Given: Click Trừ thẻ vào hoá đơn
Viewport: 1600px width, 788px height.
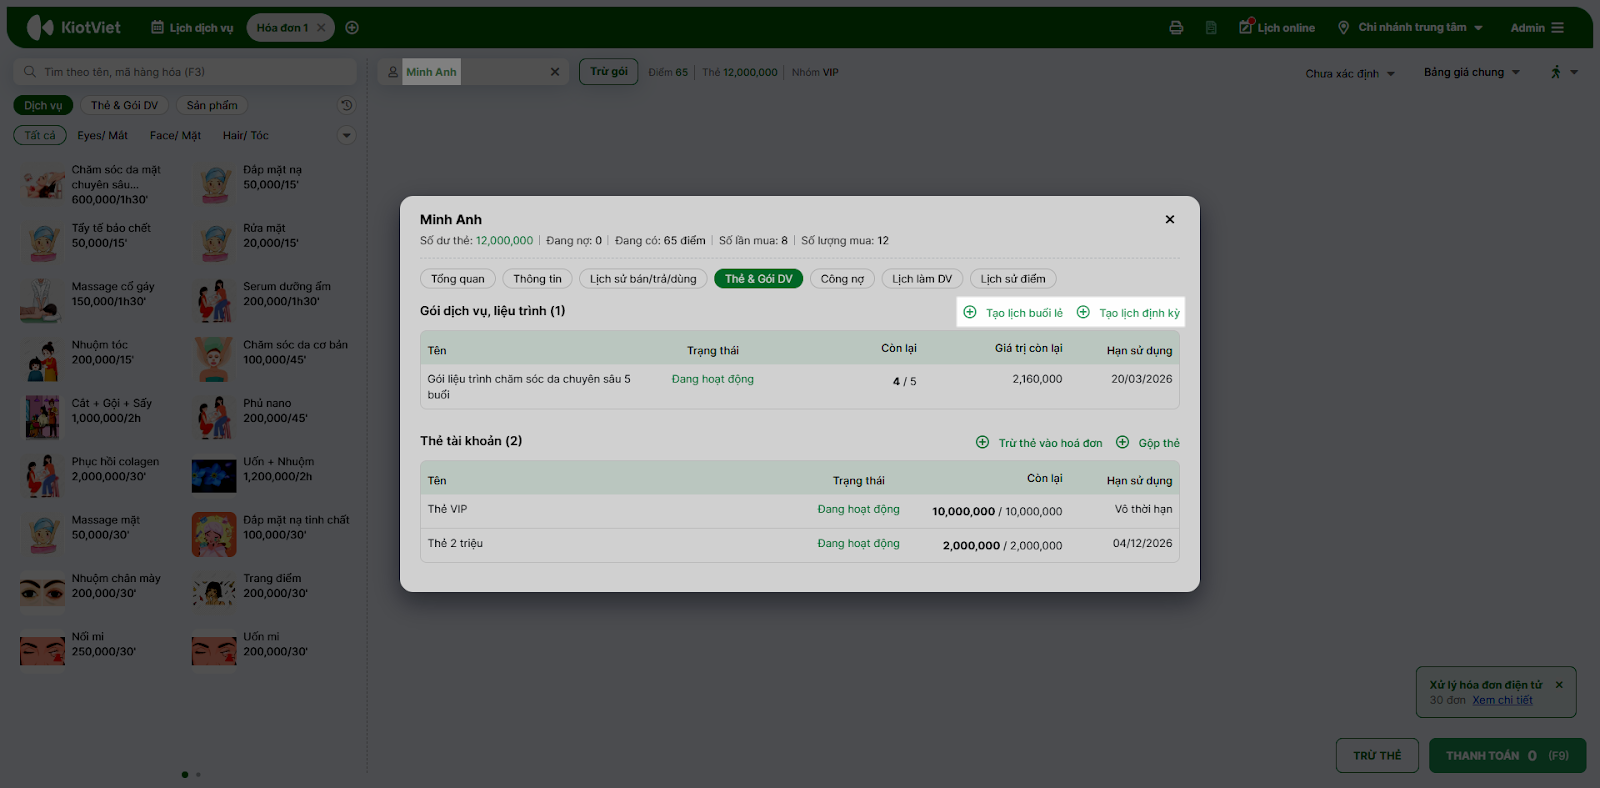Looking at the screenshot, I should [1039, 443].
